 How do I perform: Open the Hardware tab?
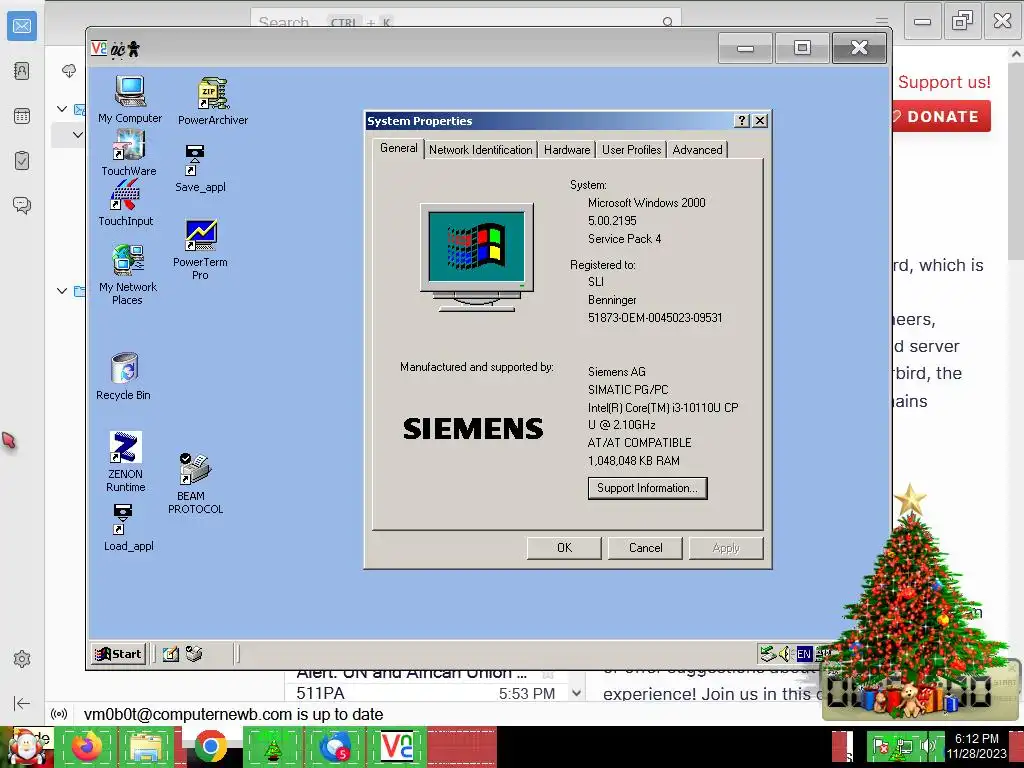point(567,150)
